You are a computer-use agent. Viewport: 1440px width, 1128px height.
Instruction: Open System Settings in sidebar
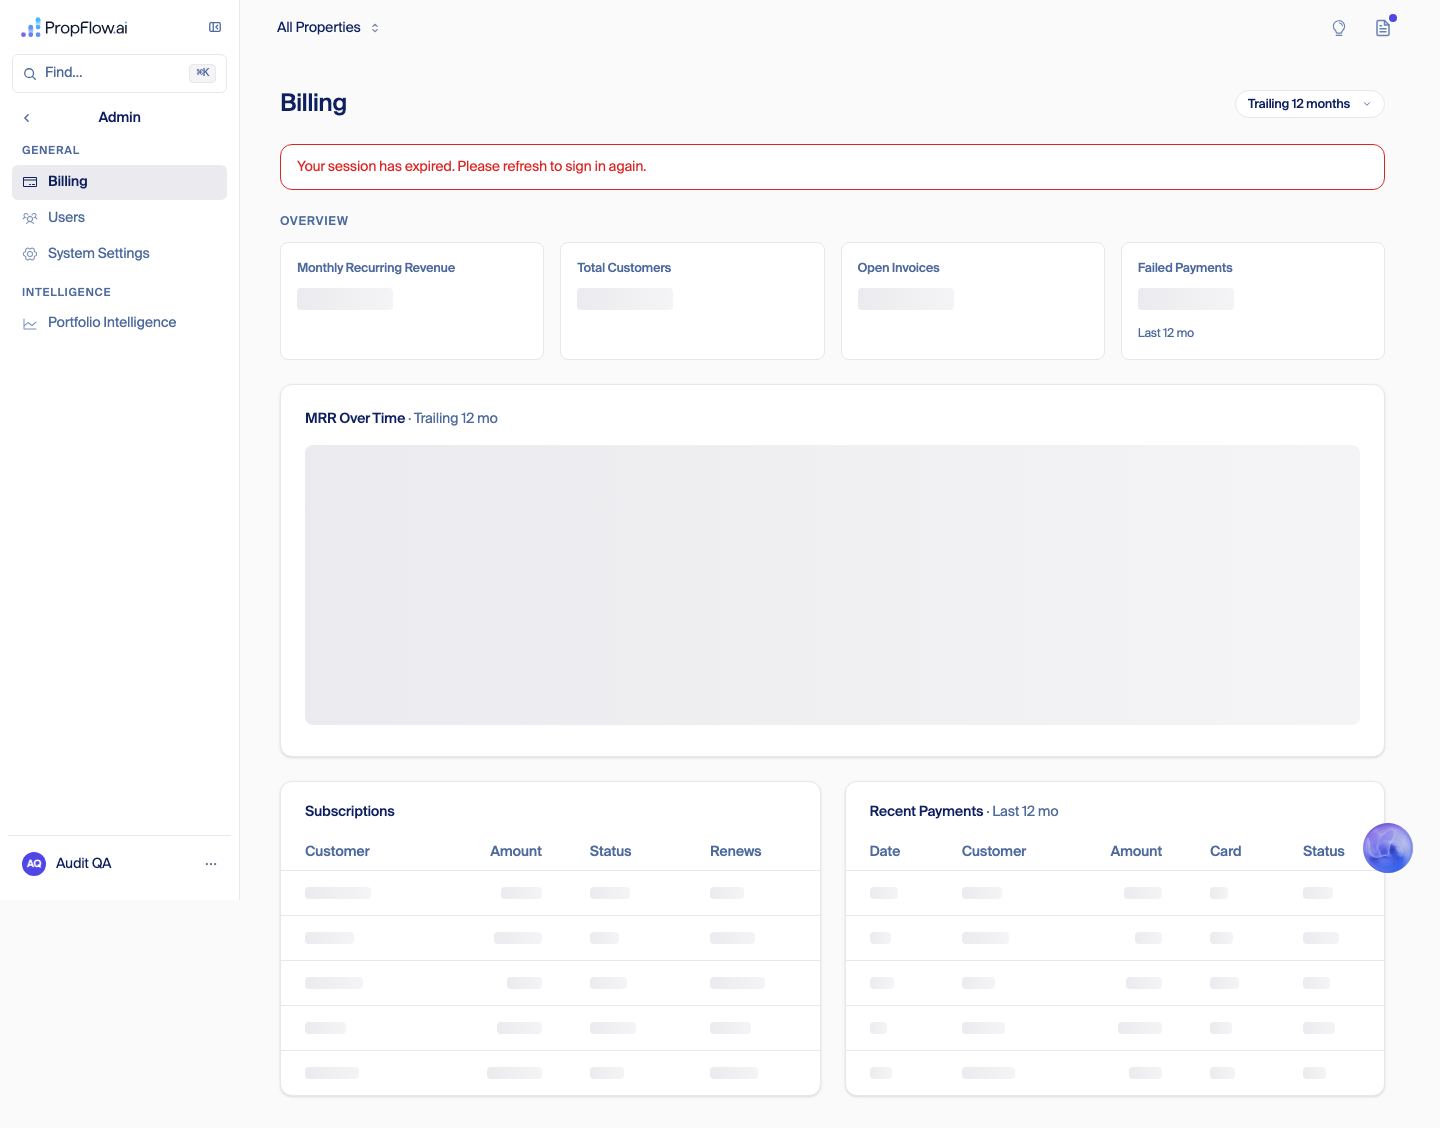[119, 254]
